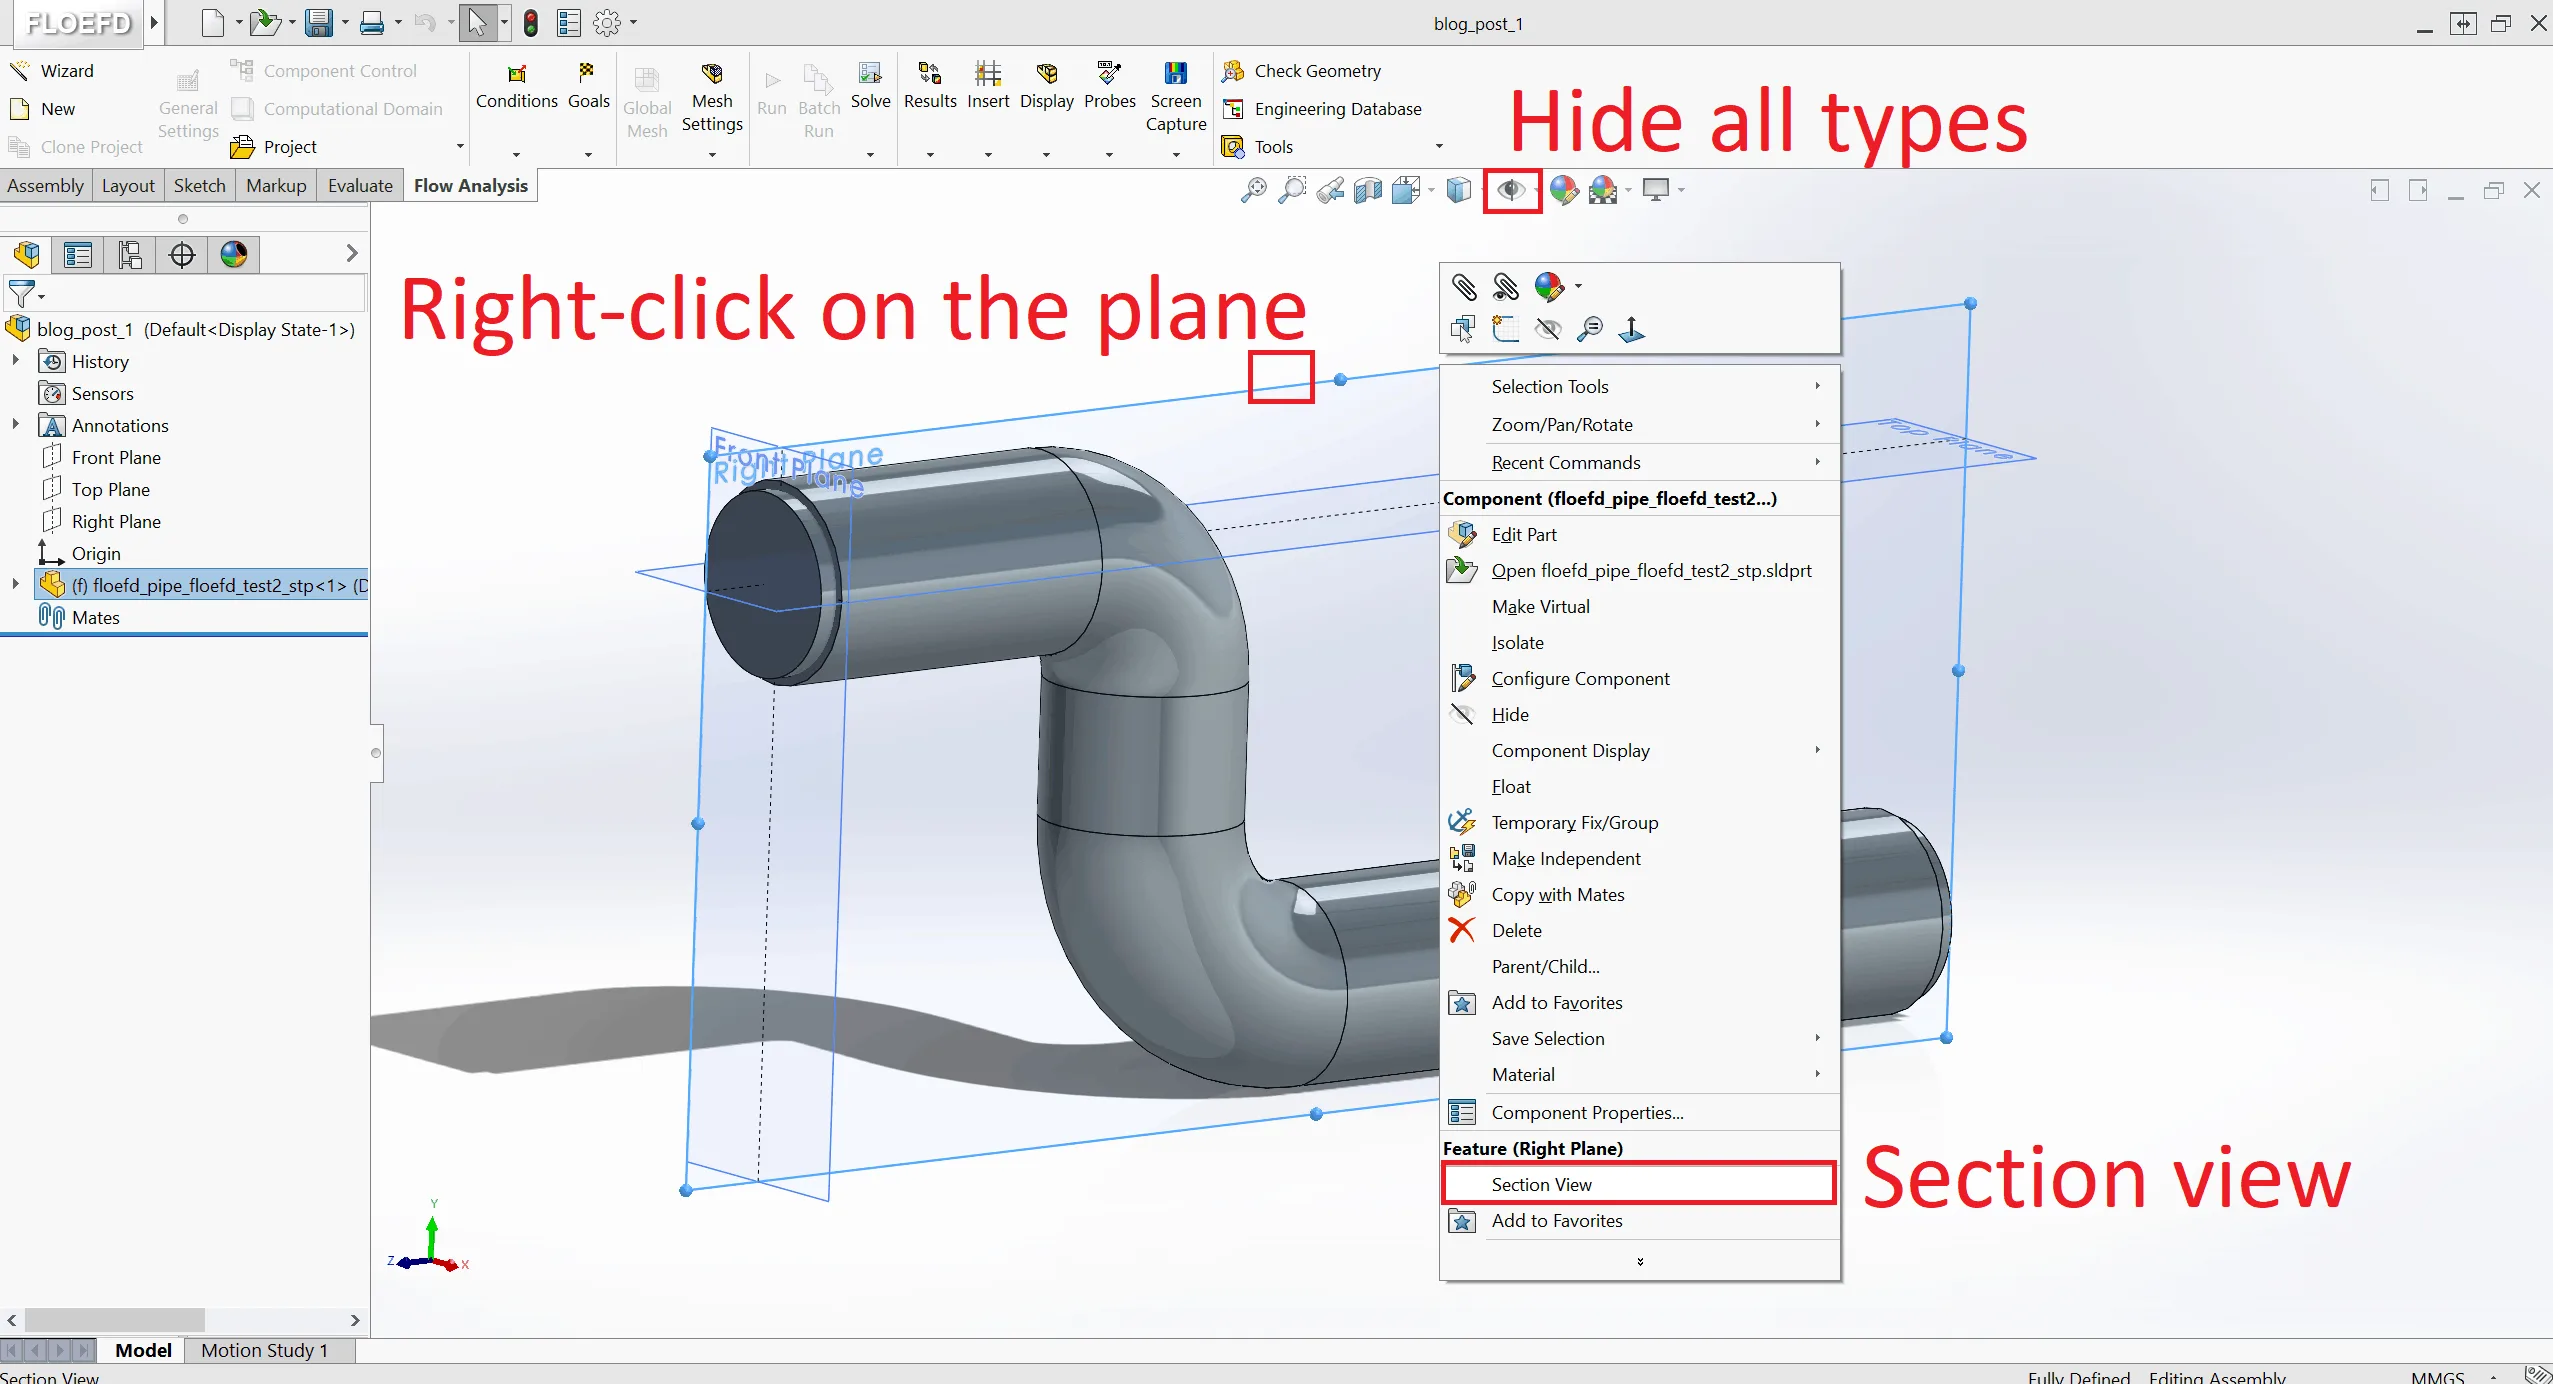Toggle the Hide/Show icon in context toolbar
The width and height of the screenshot is (2553, 1384).
[1547, 329]
